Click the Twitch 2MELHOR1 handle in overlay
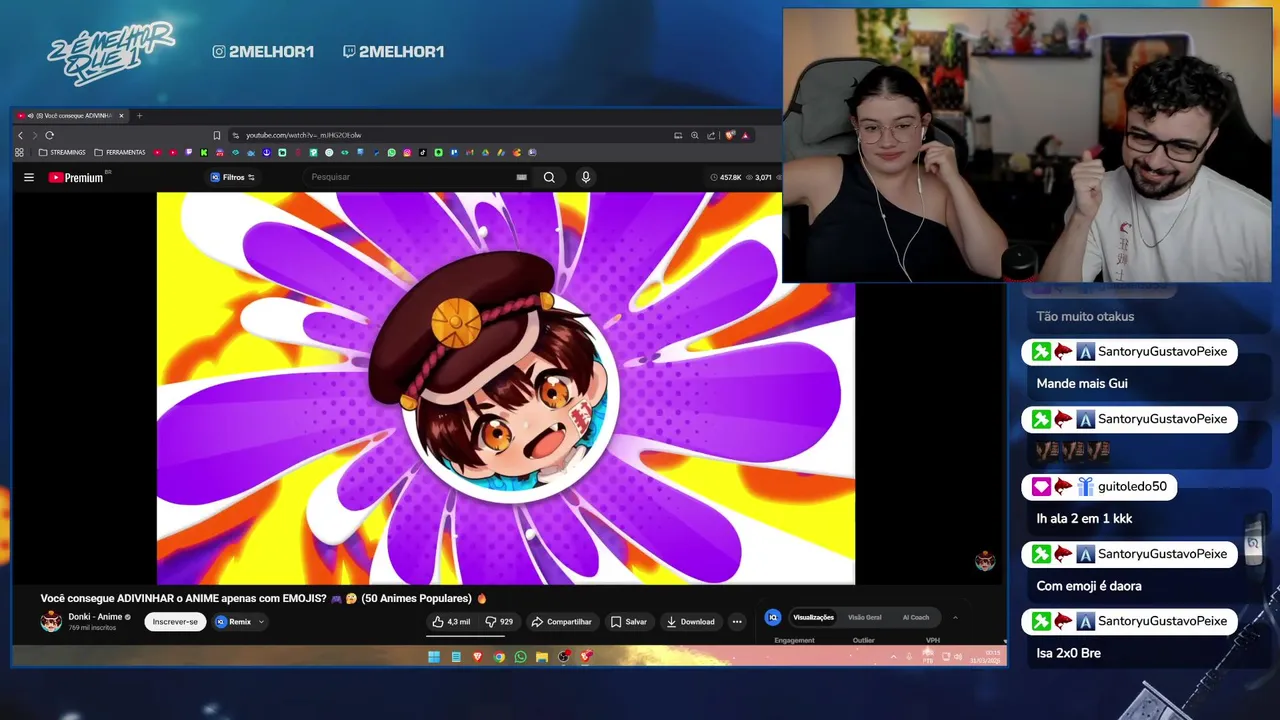This screenshot has width=1280, height=720. (394, 52)
